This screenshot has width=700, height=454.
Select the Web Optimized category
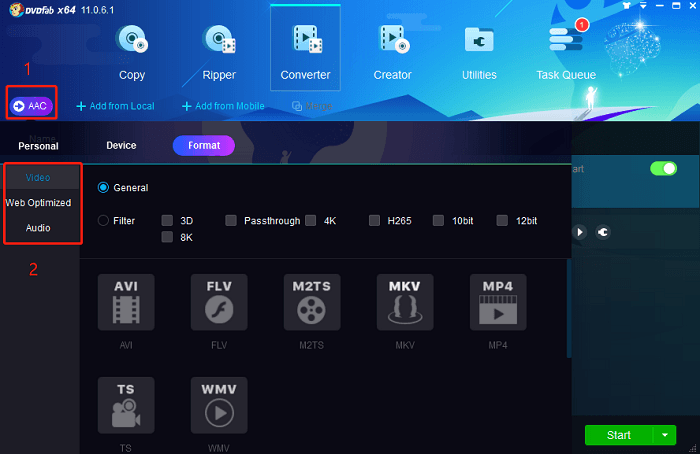[38, 203]
